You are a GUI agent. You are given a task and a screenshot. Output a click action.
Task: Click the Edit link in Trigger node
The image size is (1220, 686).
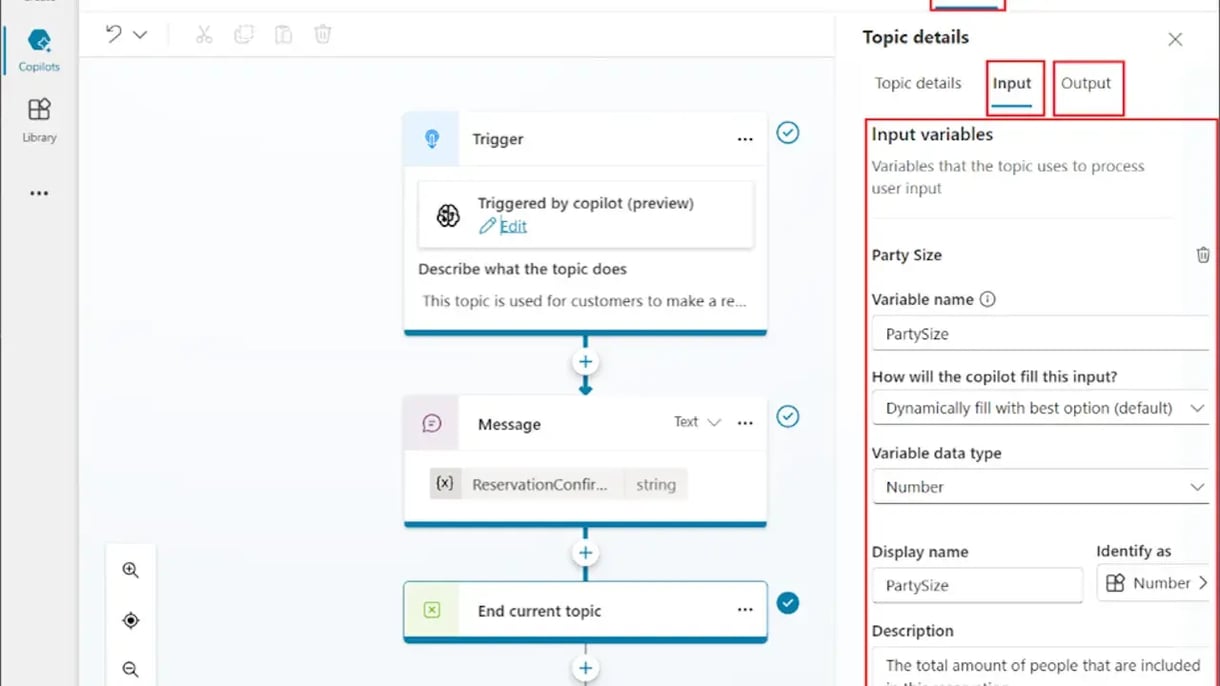click(512, 226)
